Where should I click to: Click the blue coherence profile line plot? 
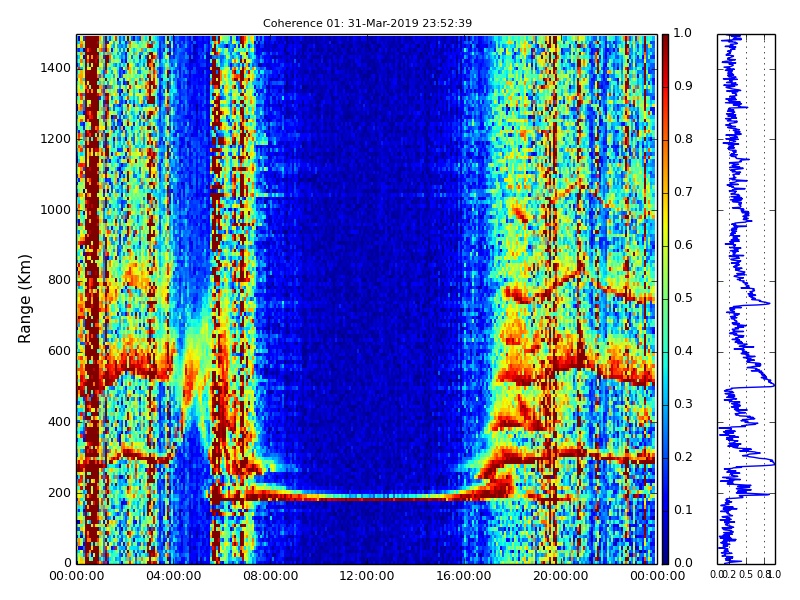point(746,299)
